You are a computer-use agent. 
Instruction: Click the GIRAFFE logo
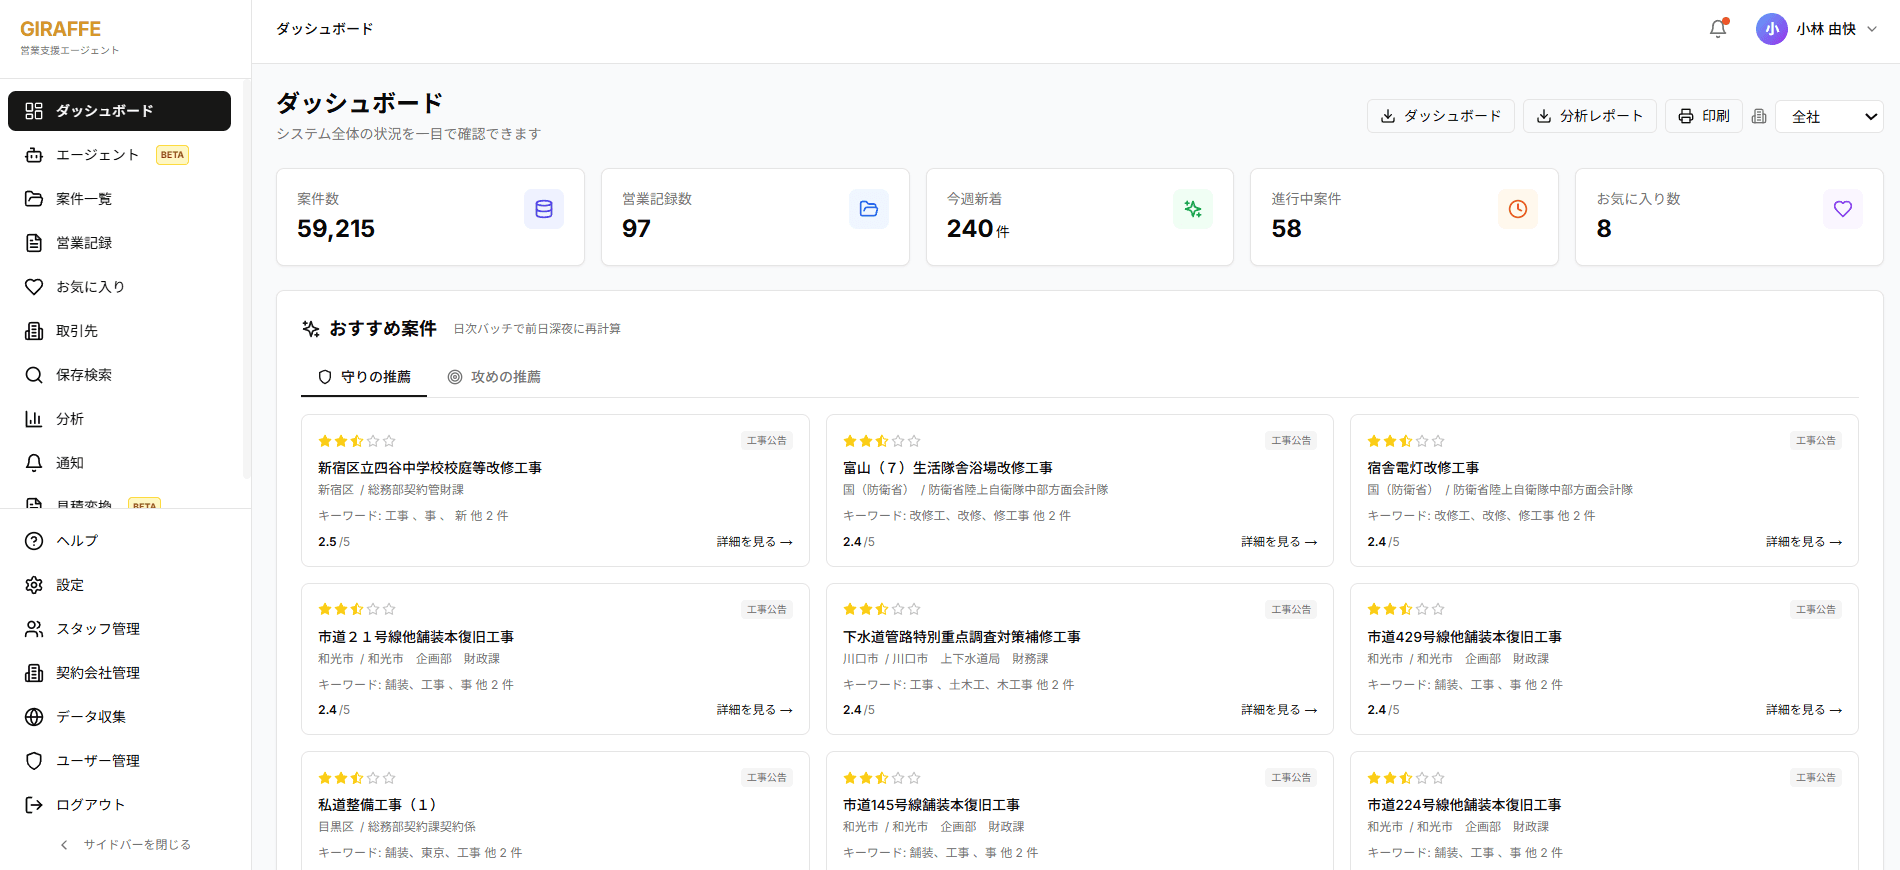(x=61, y=29)
